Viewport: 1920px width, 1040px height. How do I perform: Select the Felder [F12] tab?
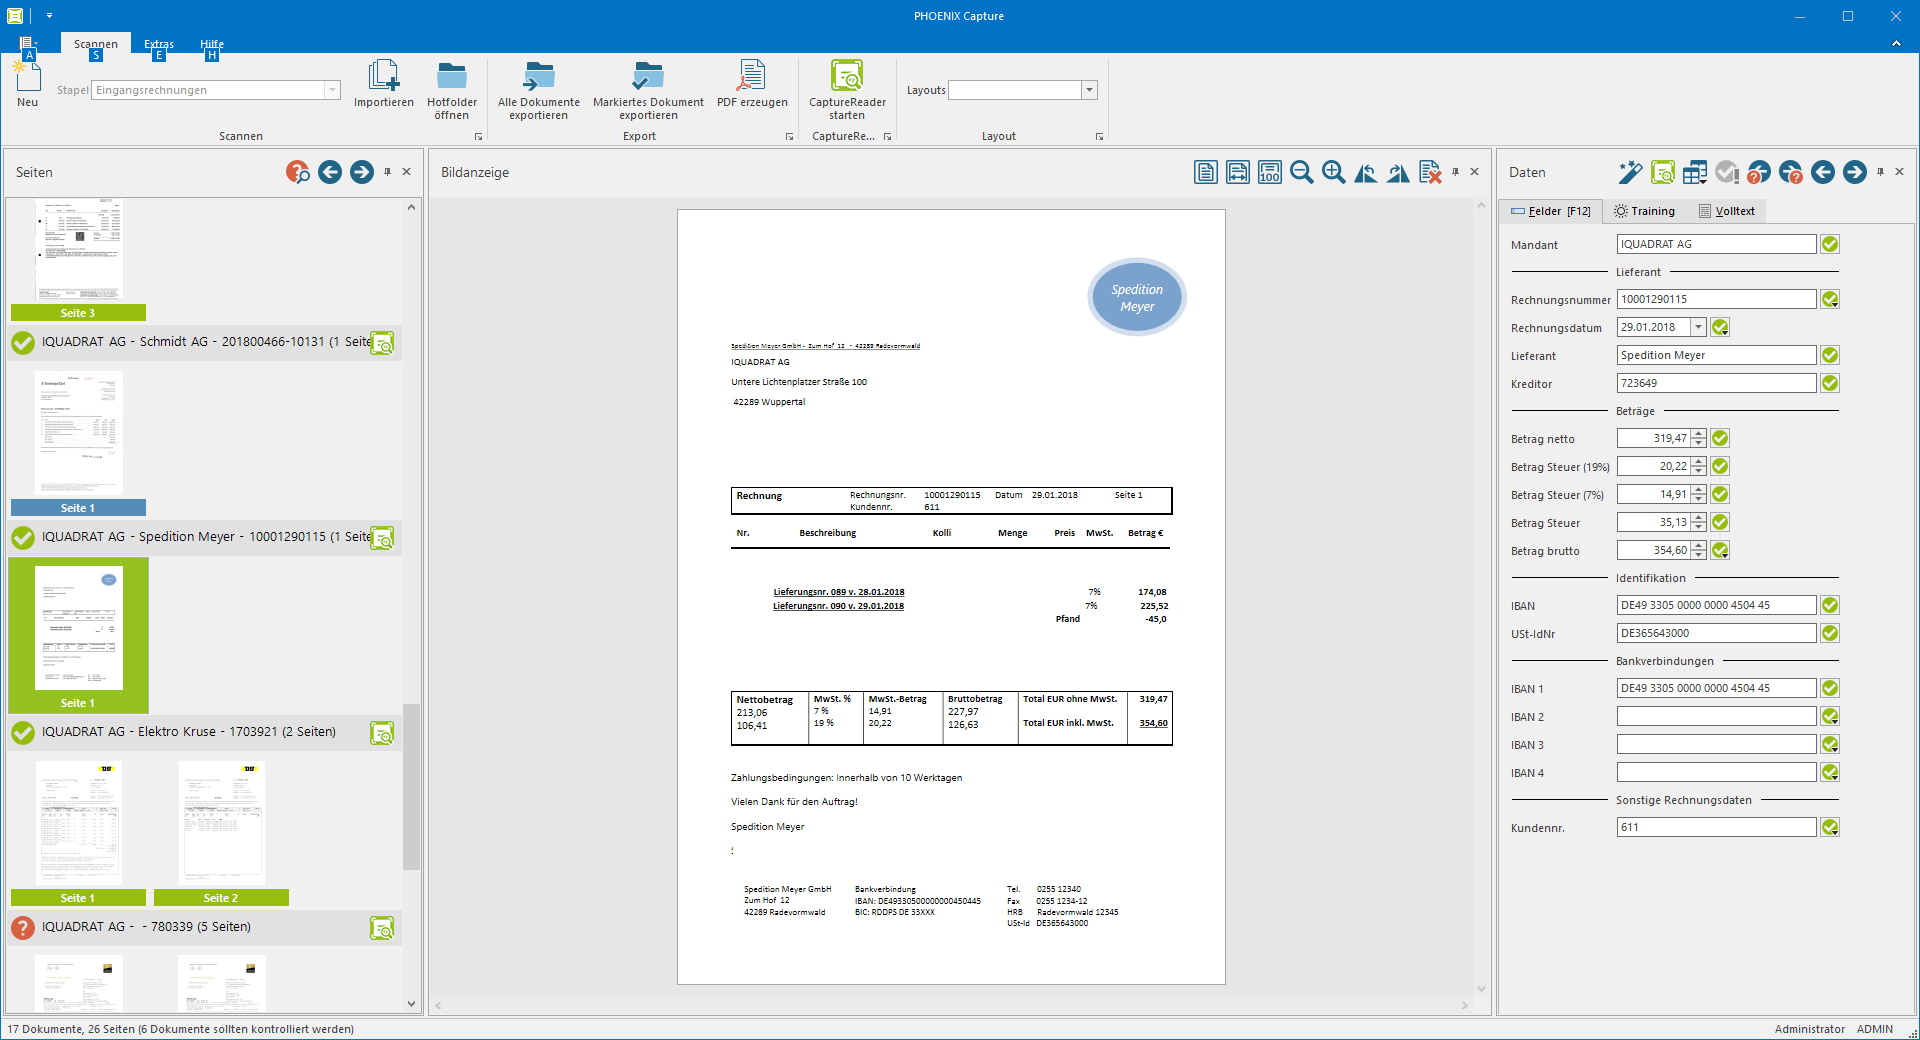(x=1550, y=211)
